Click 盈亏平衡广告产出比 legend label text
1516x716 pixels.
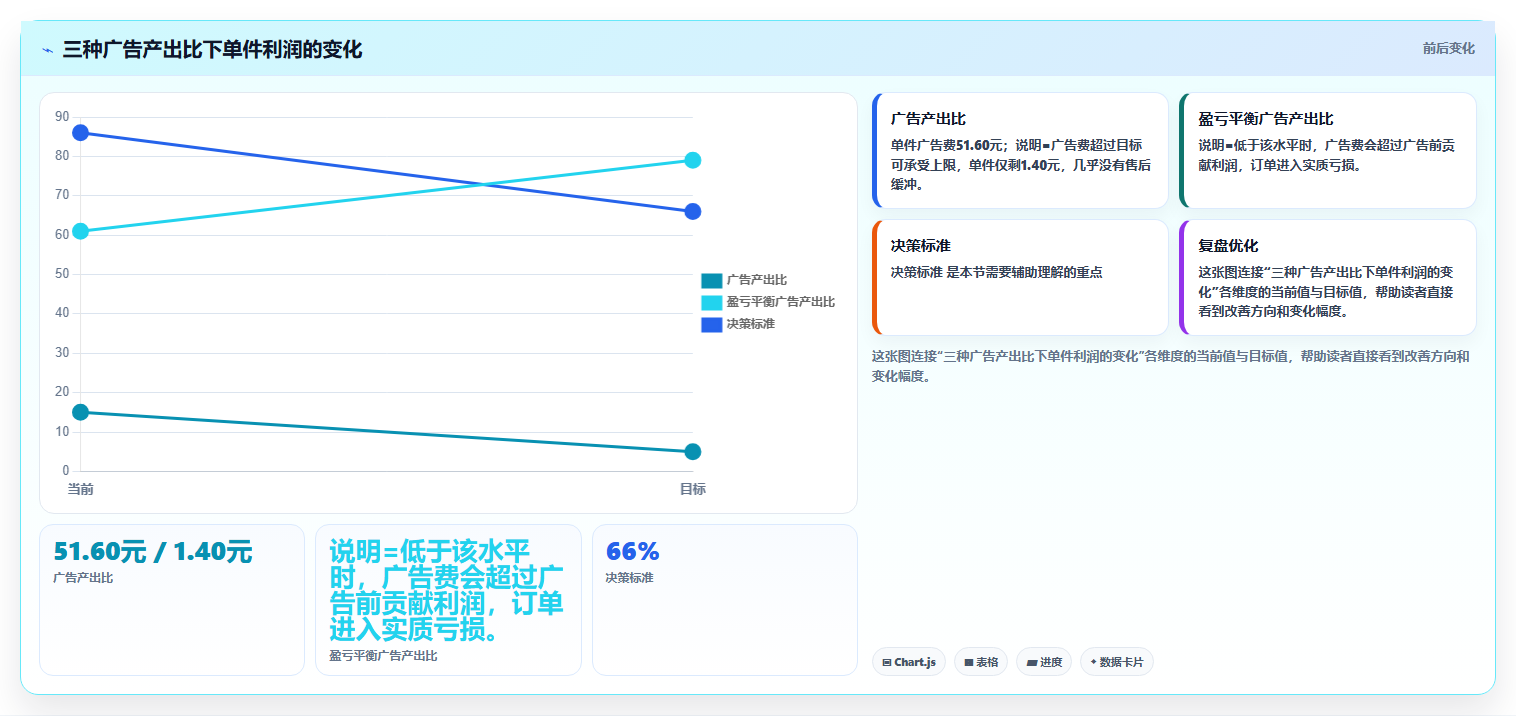click(x=781, y=303)
